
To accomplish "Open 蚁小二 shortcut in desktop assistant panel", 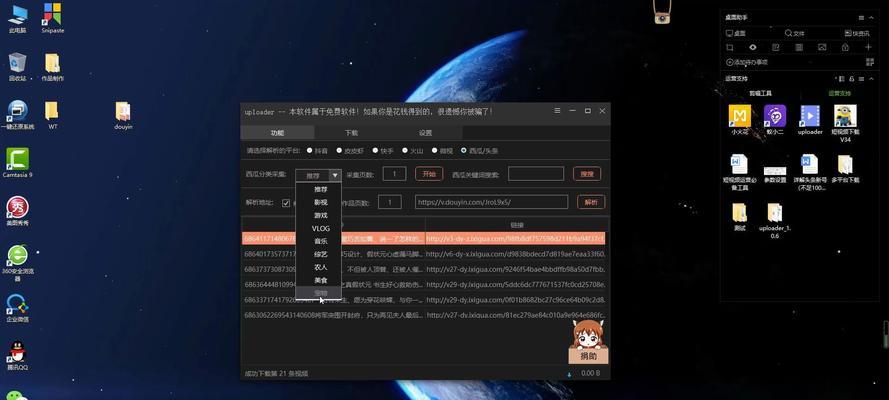I will tap(775, 120).
